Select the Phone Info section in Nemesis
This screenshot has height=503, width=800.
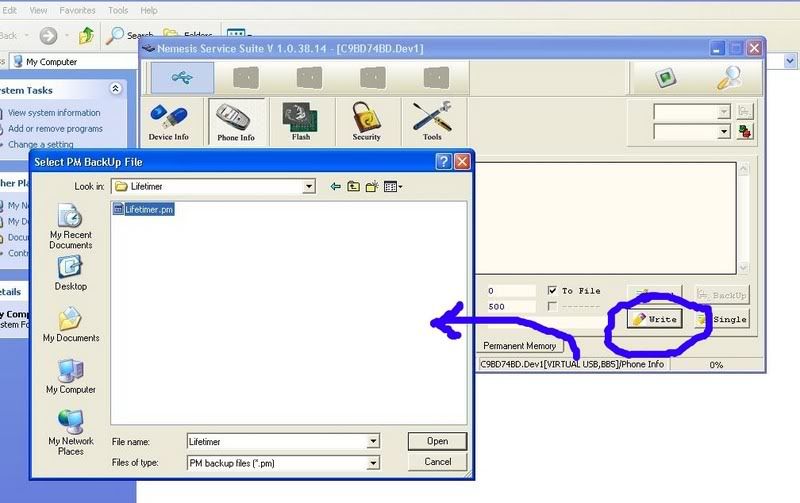236,122
